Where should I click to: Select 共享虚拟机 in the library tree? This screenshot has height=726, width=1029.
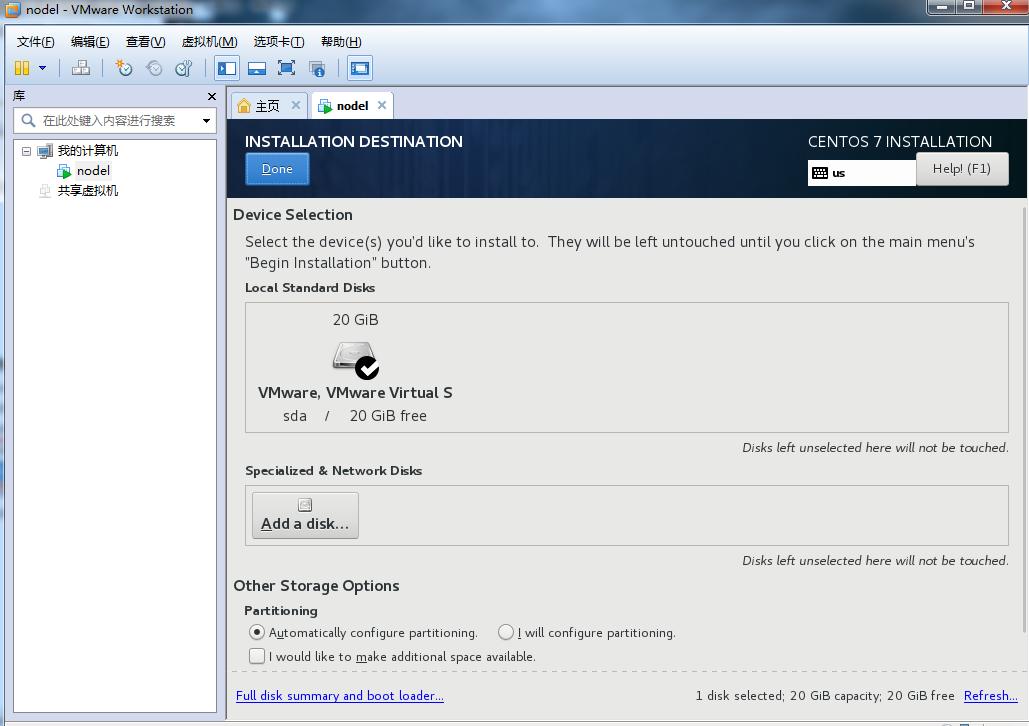[x=87, y=191]
